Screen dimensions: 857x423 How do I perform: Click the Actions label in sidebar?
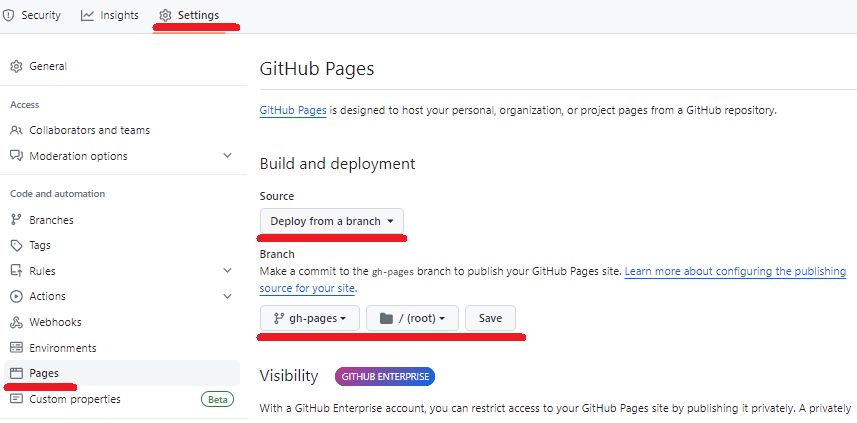pyautogui.click(x=48, y=296)
